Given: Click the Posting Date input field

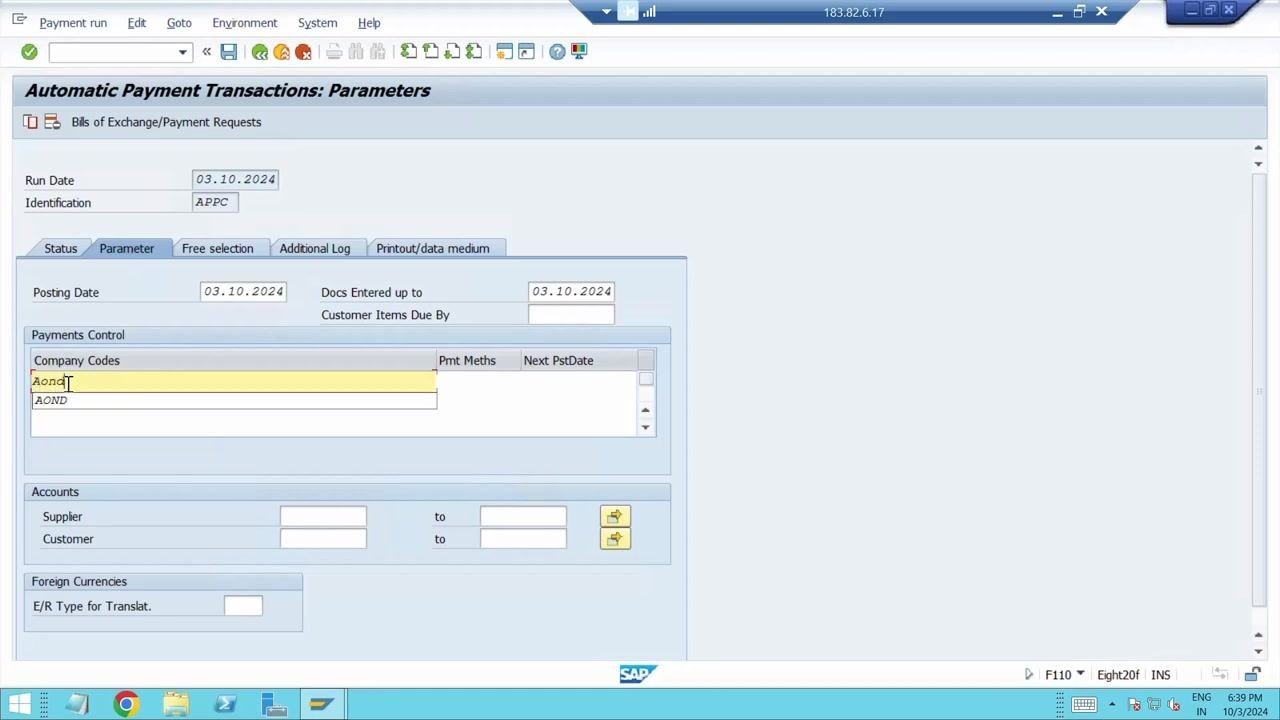Looking at the screenshot, I should pyautogui.click(x=243, y=292).
